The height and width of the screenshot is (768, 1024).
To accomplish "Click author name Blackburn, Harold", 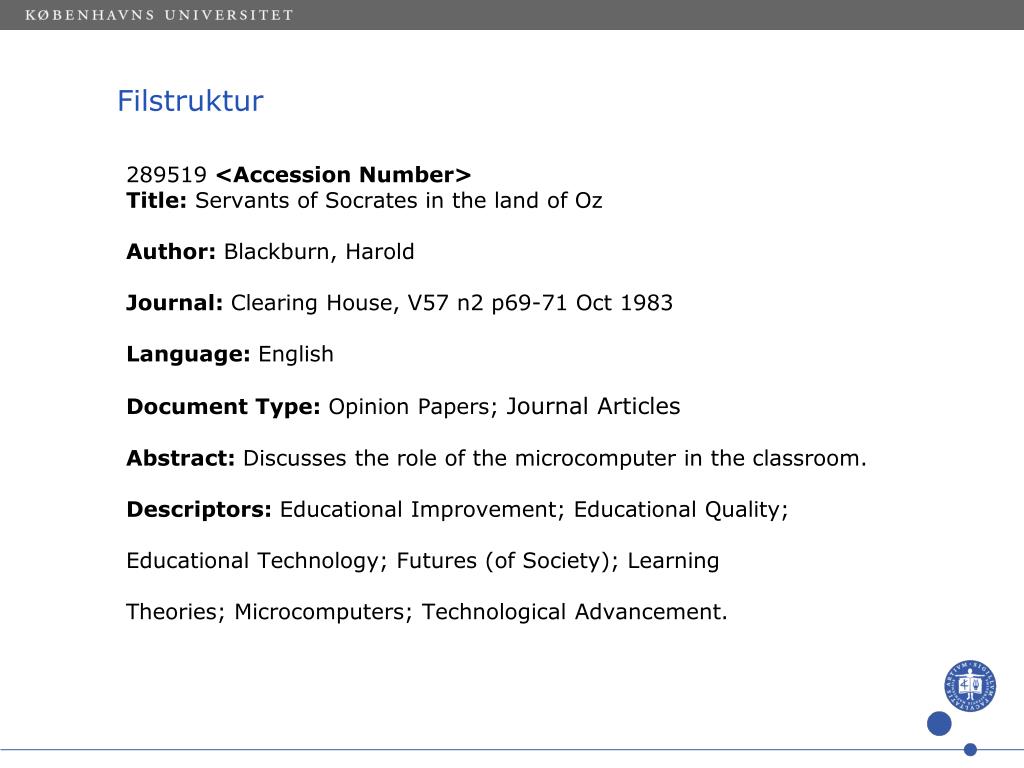I will (319, 252).
